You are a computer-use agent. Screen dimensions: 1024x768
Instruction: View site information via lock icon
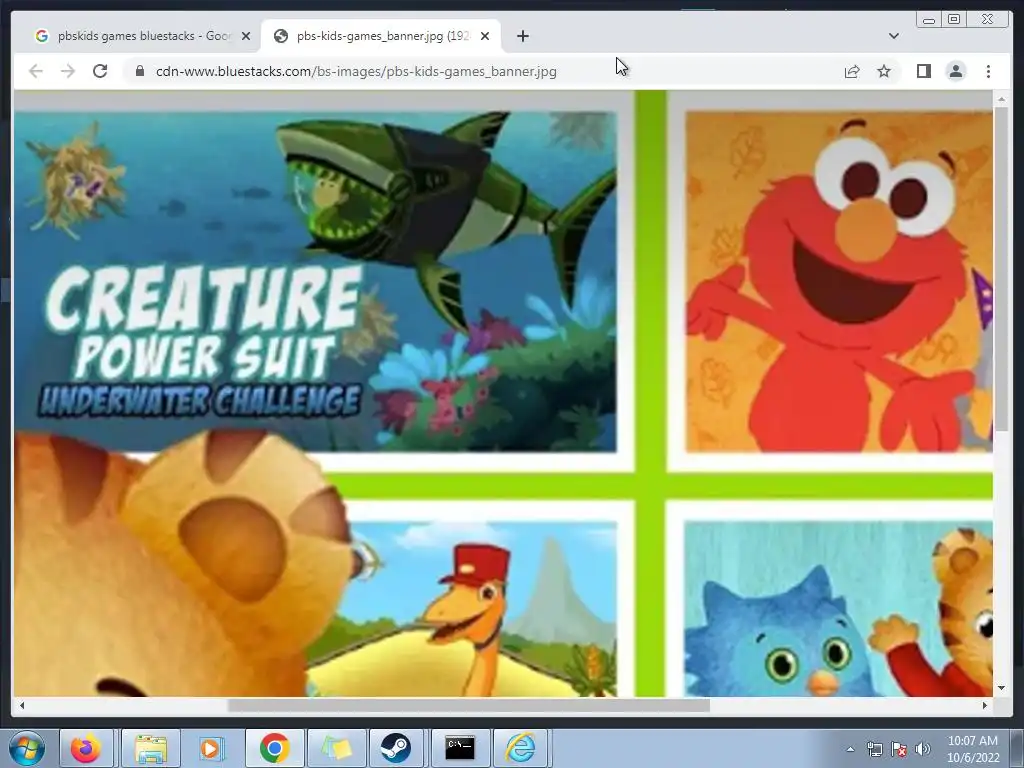tap(140, 71)
